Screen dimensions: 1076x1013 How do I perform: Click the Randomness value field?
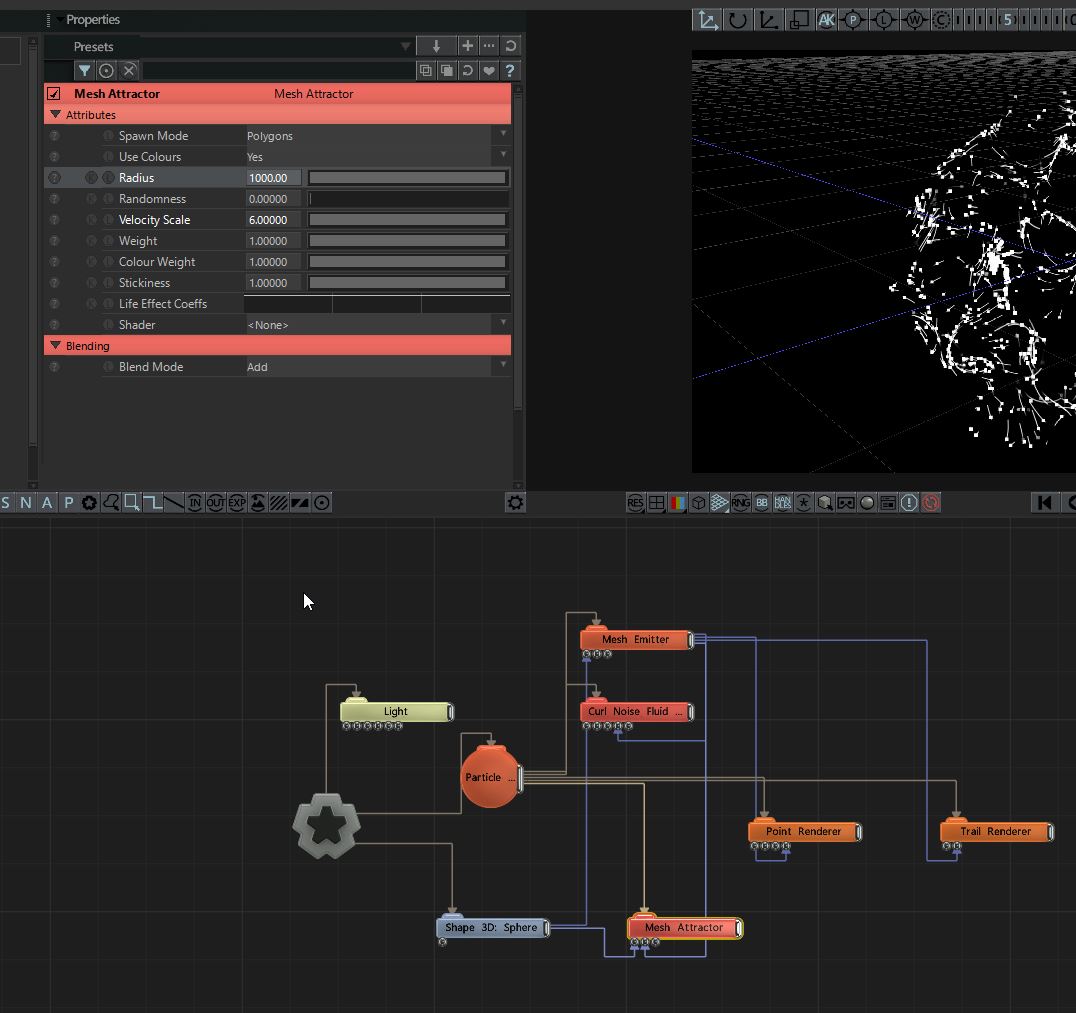[273, 199]
